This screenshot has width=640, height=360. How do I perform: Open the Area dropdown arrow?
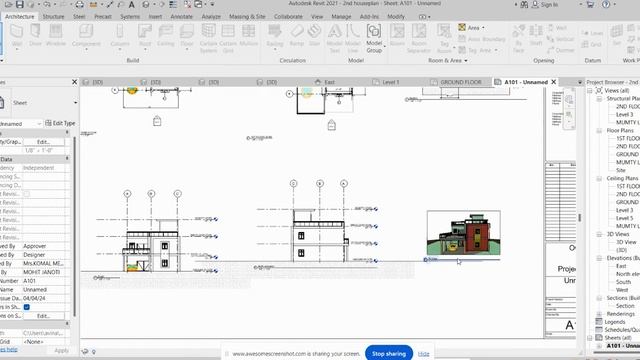click(483, 28)
